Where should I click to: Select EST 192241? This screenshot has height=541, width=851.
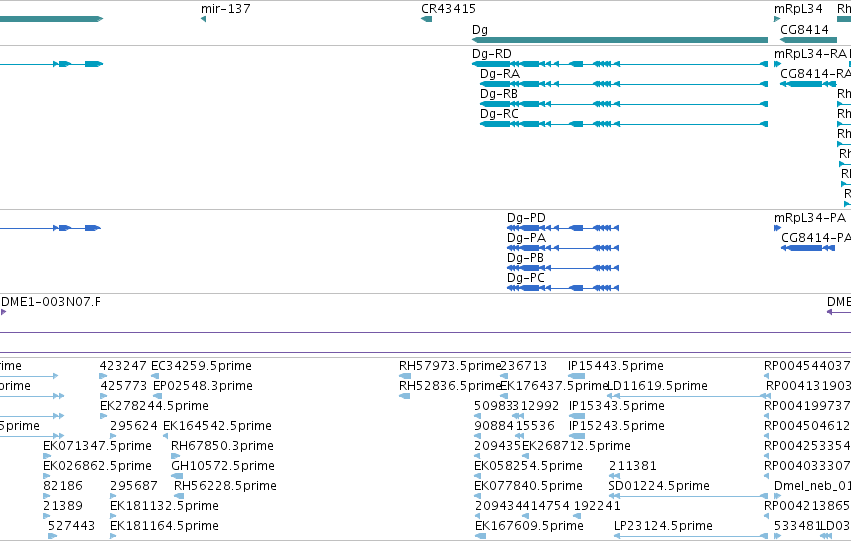597,506
